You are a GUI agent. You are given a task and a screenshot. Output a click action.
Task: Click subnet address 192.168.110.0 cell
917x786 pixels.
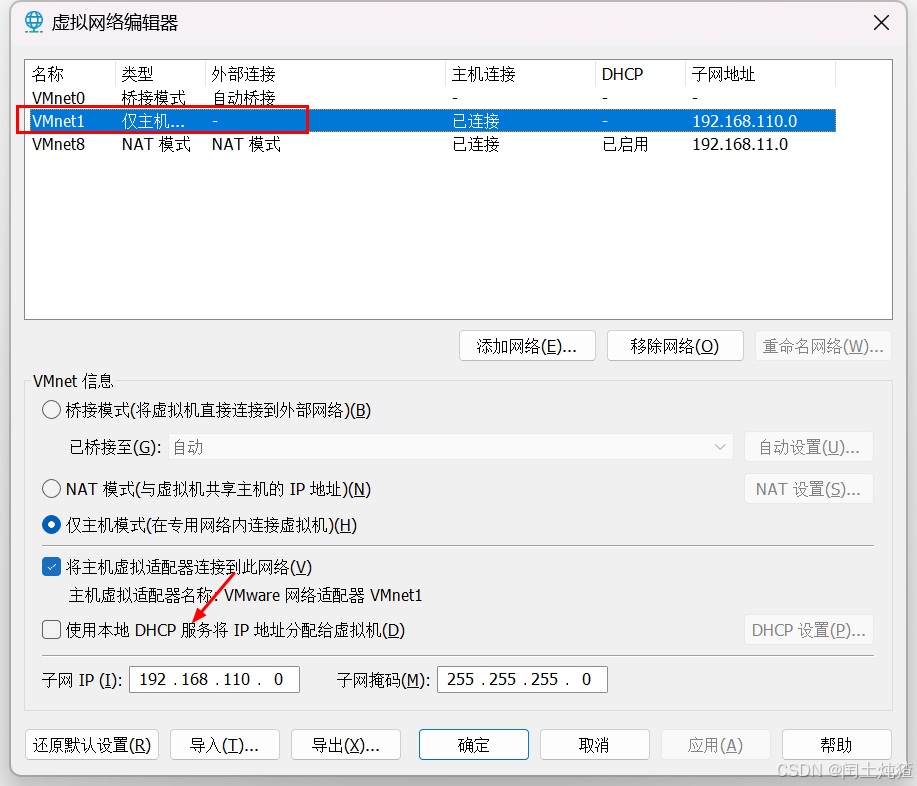(x=744, y=121)
